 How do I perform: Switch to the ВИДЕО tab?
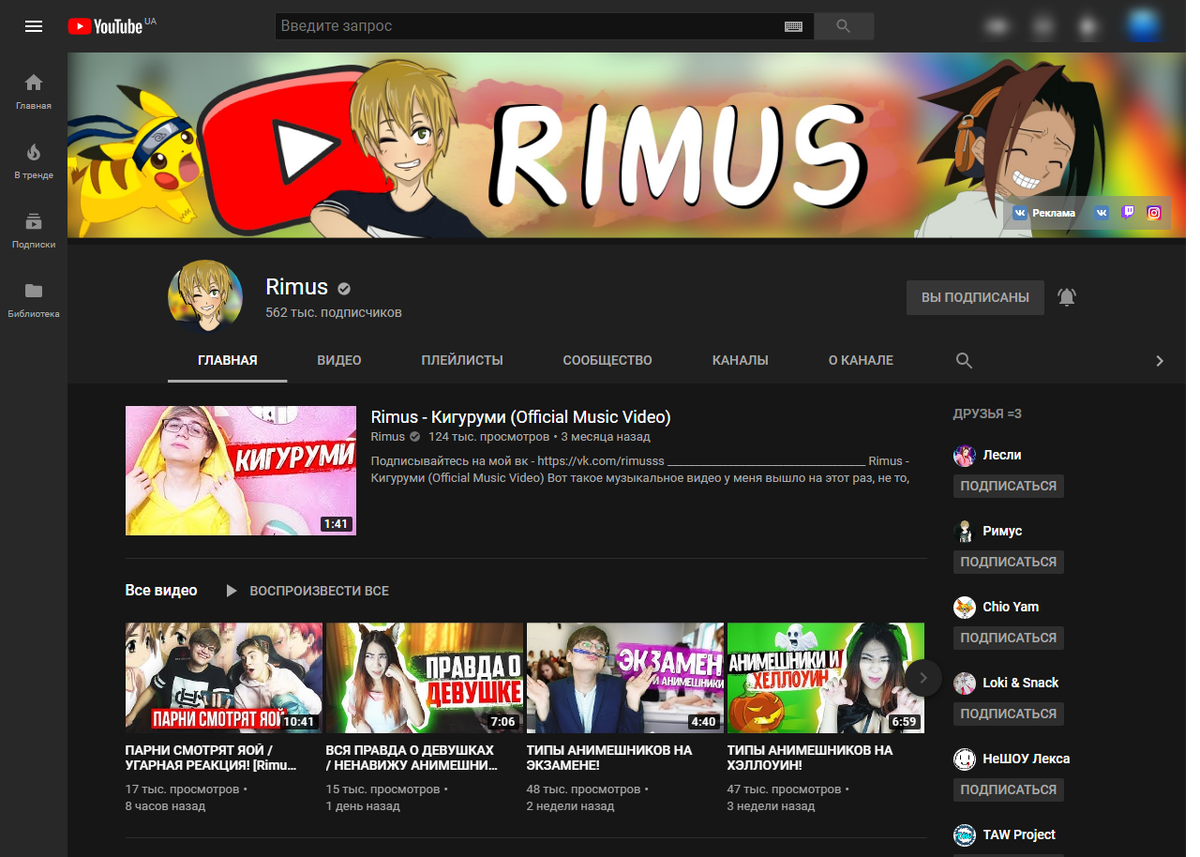click(339, 360)
